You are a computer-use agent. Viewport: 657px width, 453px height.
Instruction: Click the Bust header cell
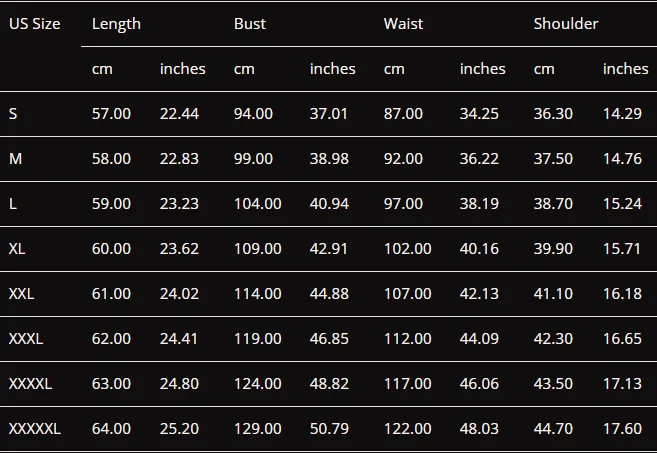[250, 24]
